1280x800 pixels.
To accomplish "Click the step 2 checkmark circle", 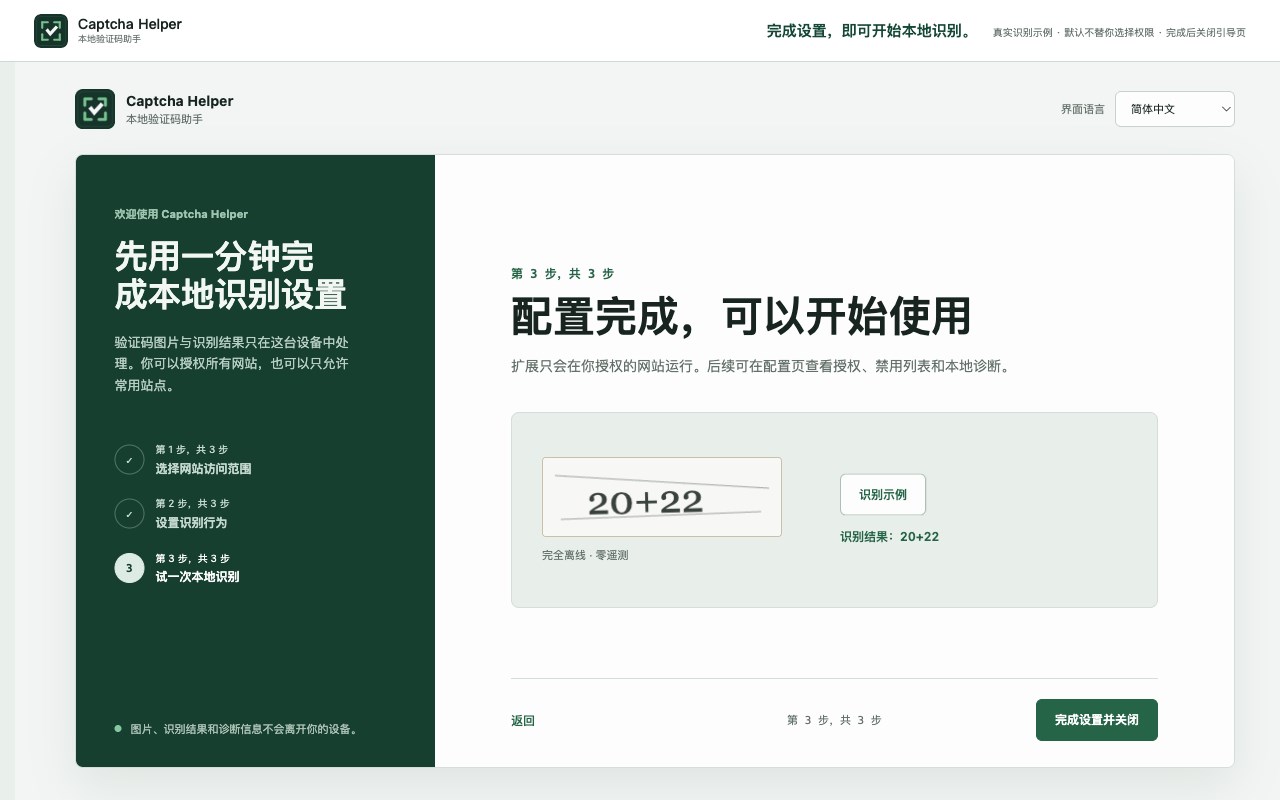I will coord(129,513).
